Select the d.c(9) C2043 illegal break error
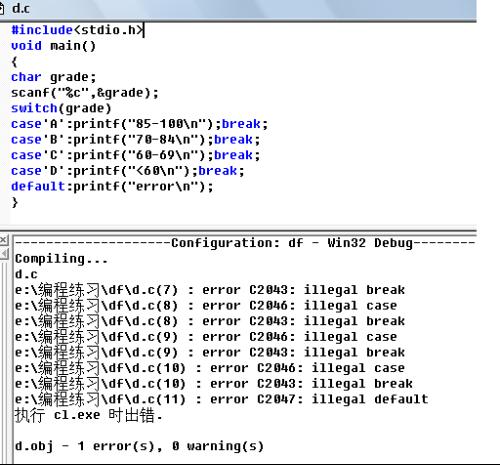 (210, 353)
